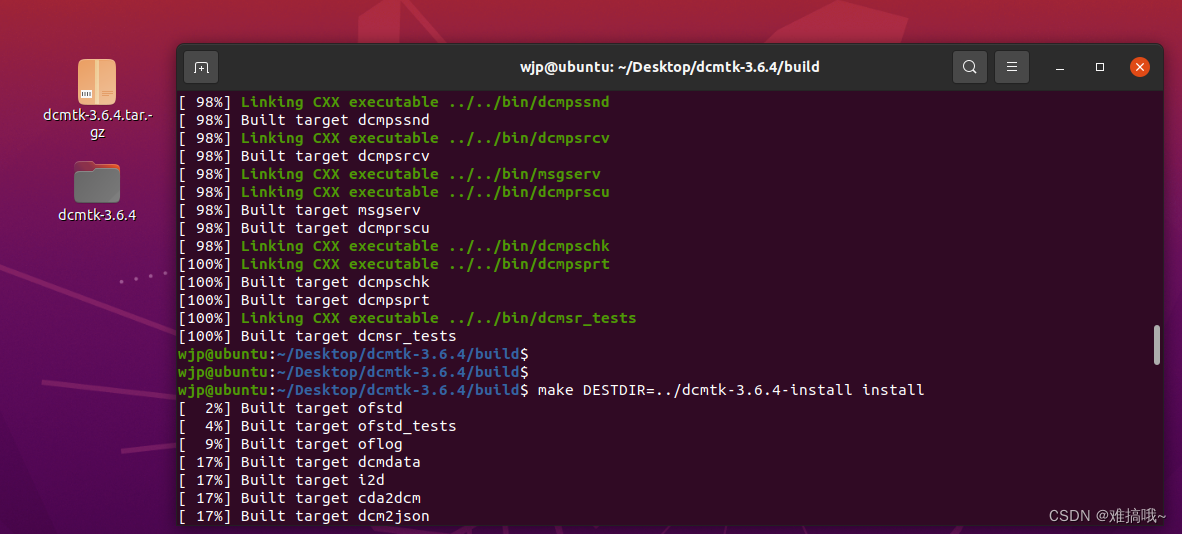Screen dimensions: 1182x534
Task: Select the dcmtk-3.6.4.tar.gz archive icon
Action: [97, 81]
